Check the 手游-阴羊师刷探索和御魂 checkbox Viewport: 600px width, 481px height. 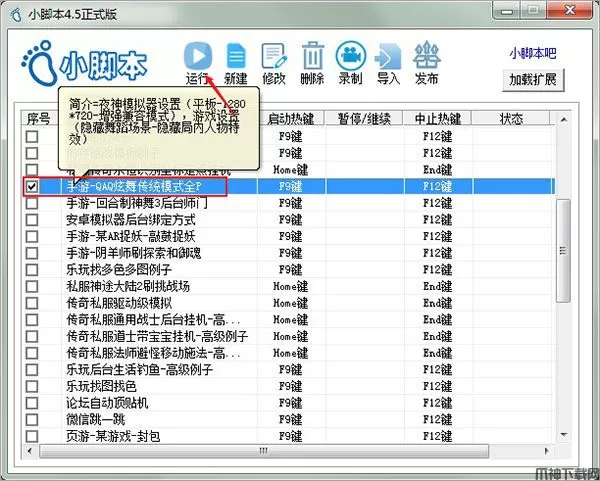(32, 253)
